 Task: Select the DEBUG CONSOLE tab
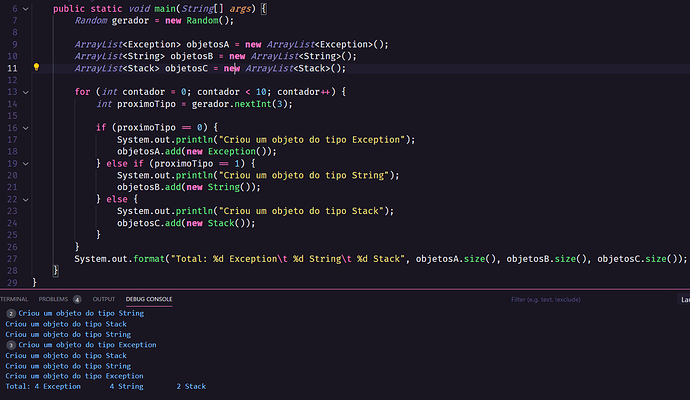[x=149, y=299]
